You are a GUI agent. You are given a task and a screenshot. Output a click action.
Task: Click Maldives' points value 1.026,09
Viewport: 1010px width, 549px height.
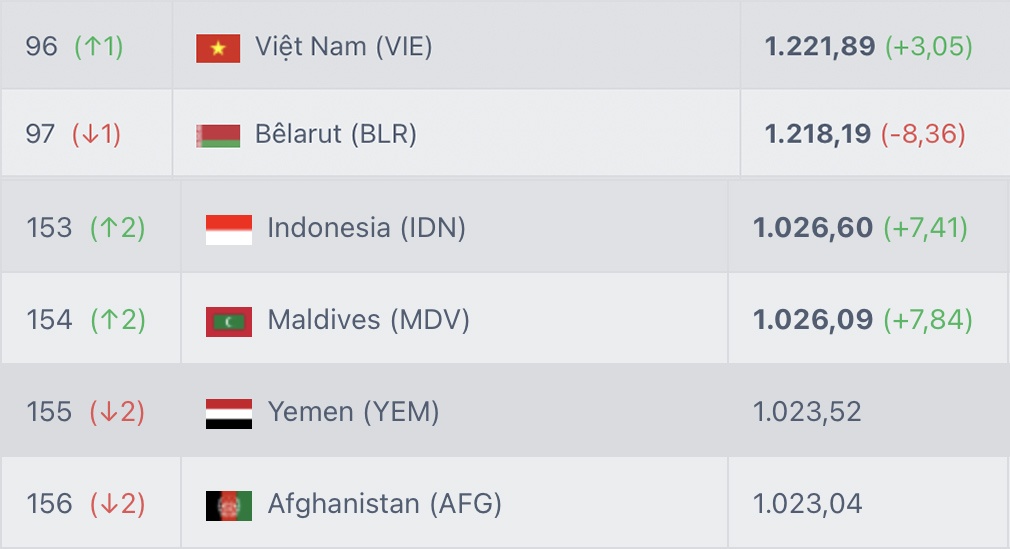pos(812,320)
